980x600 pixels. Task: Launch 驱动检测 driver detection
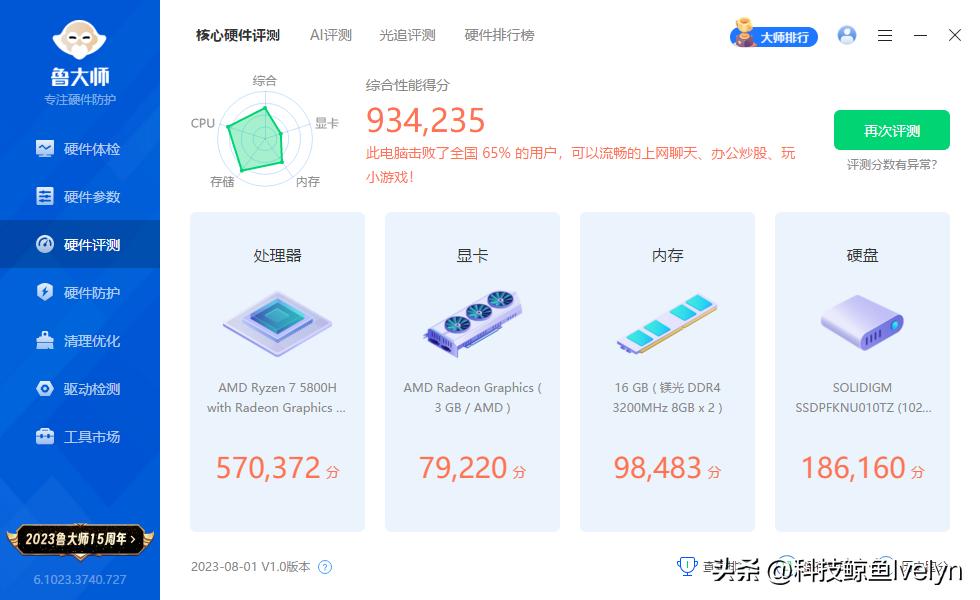pos(80,388)
